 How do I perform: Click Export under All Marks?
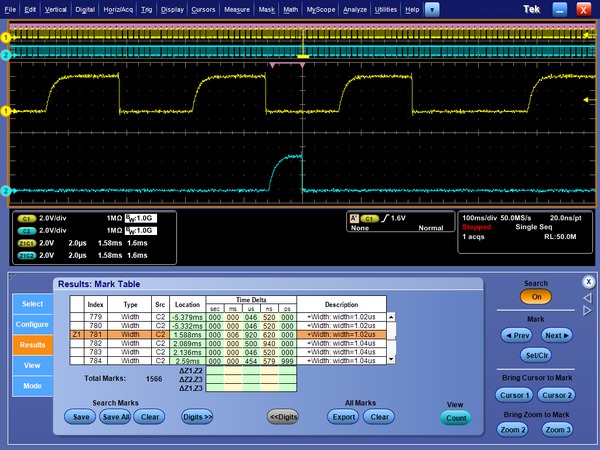(x=343, y=417)
